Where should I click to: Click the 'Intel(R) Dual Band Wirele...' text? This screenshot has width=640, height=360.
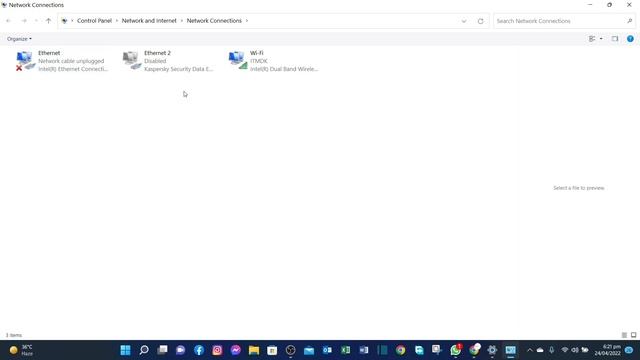(x=284, y=69)
